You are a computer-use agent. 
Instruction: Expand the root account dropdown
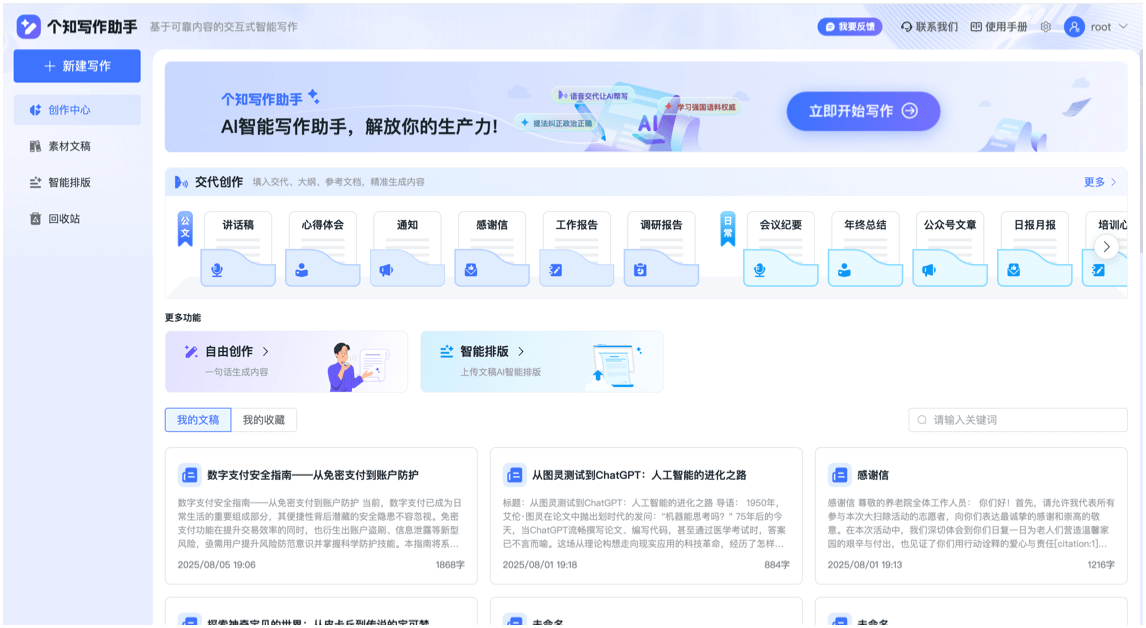(1122, 27)
